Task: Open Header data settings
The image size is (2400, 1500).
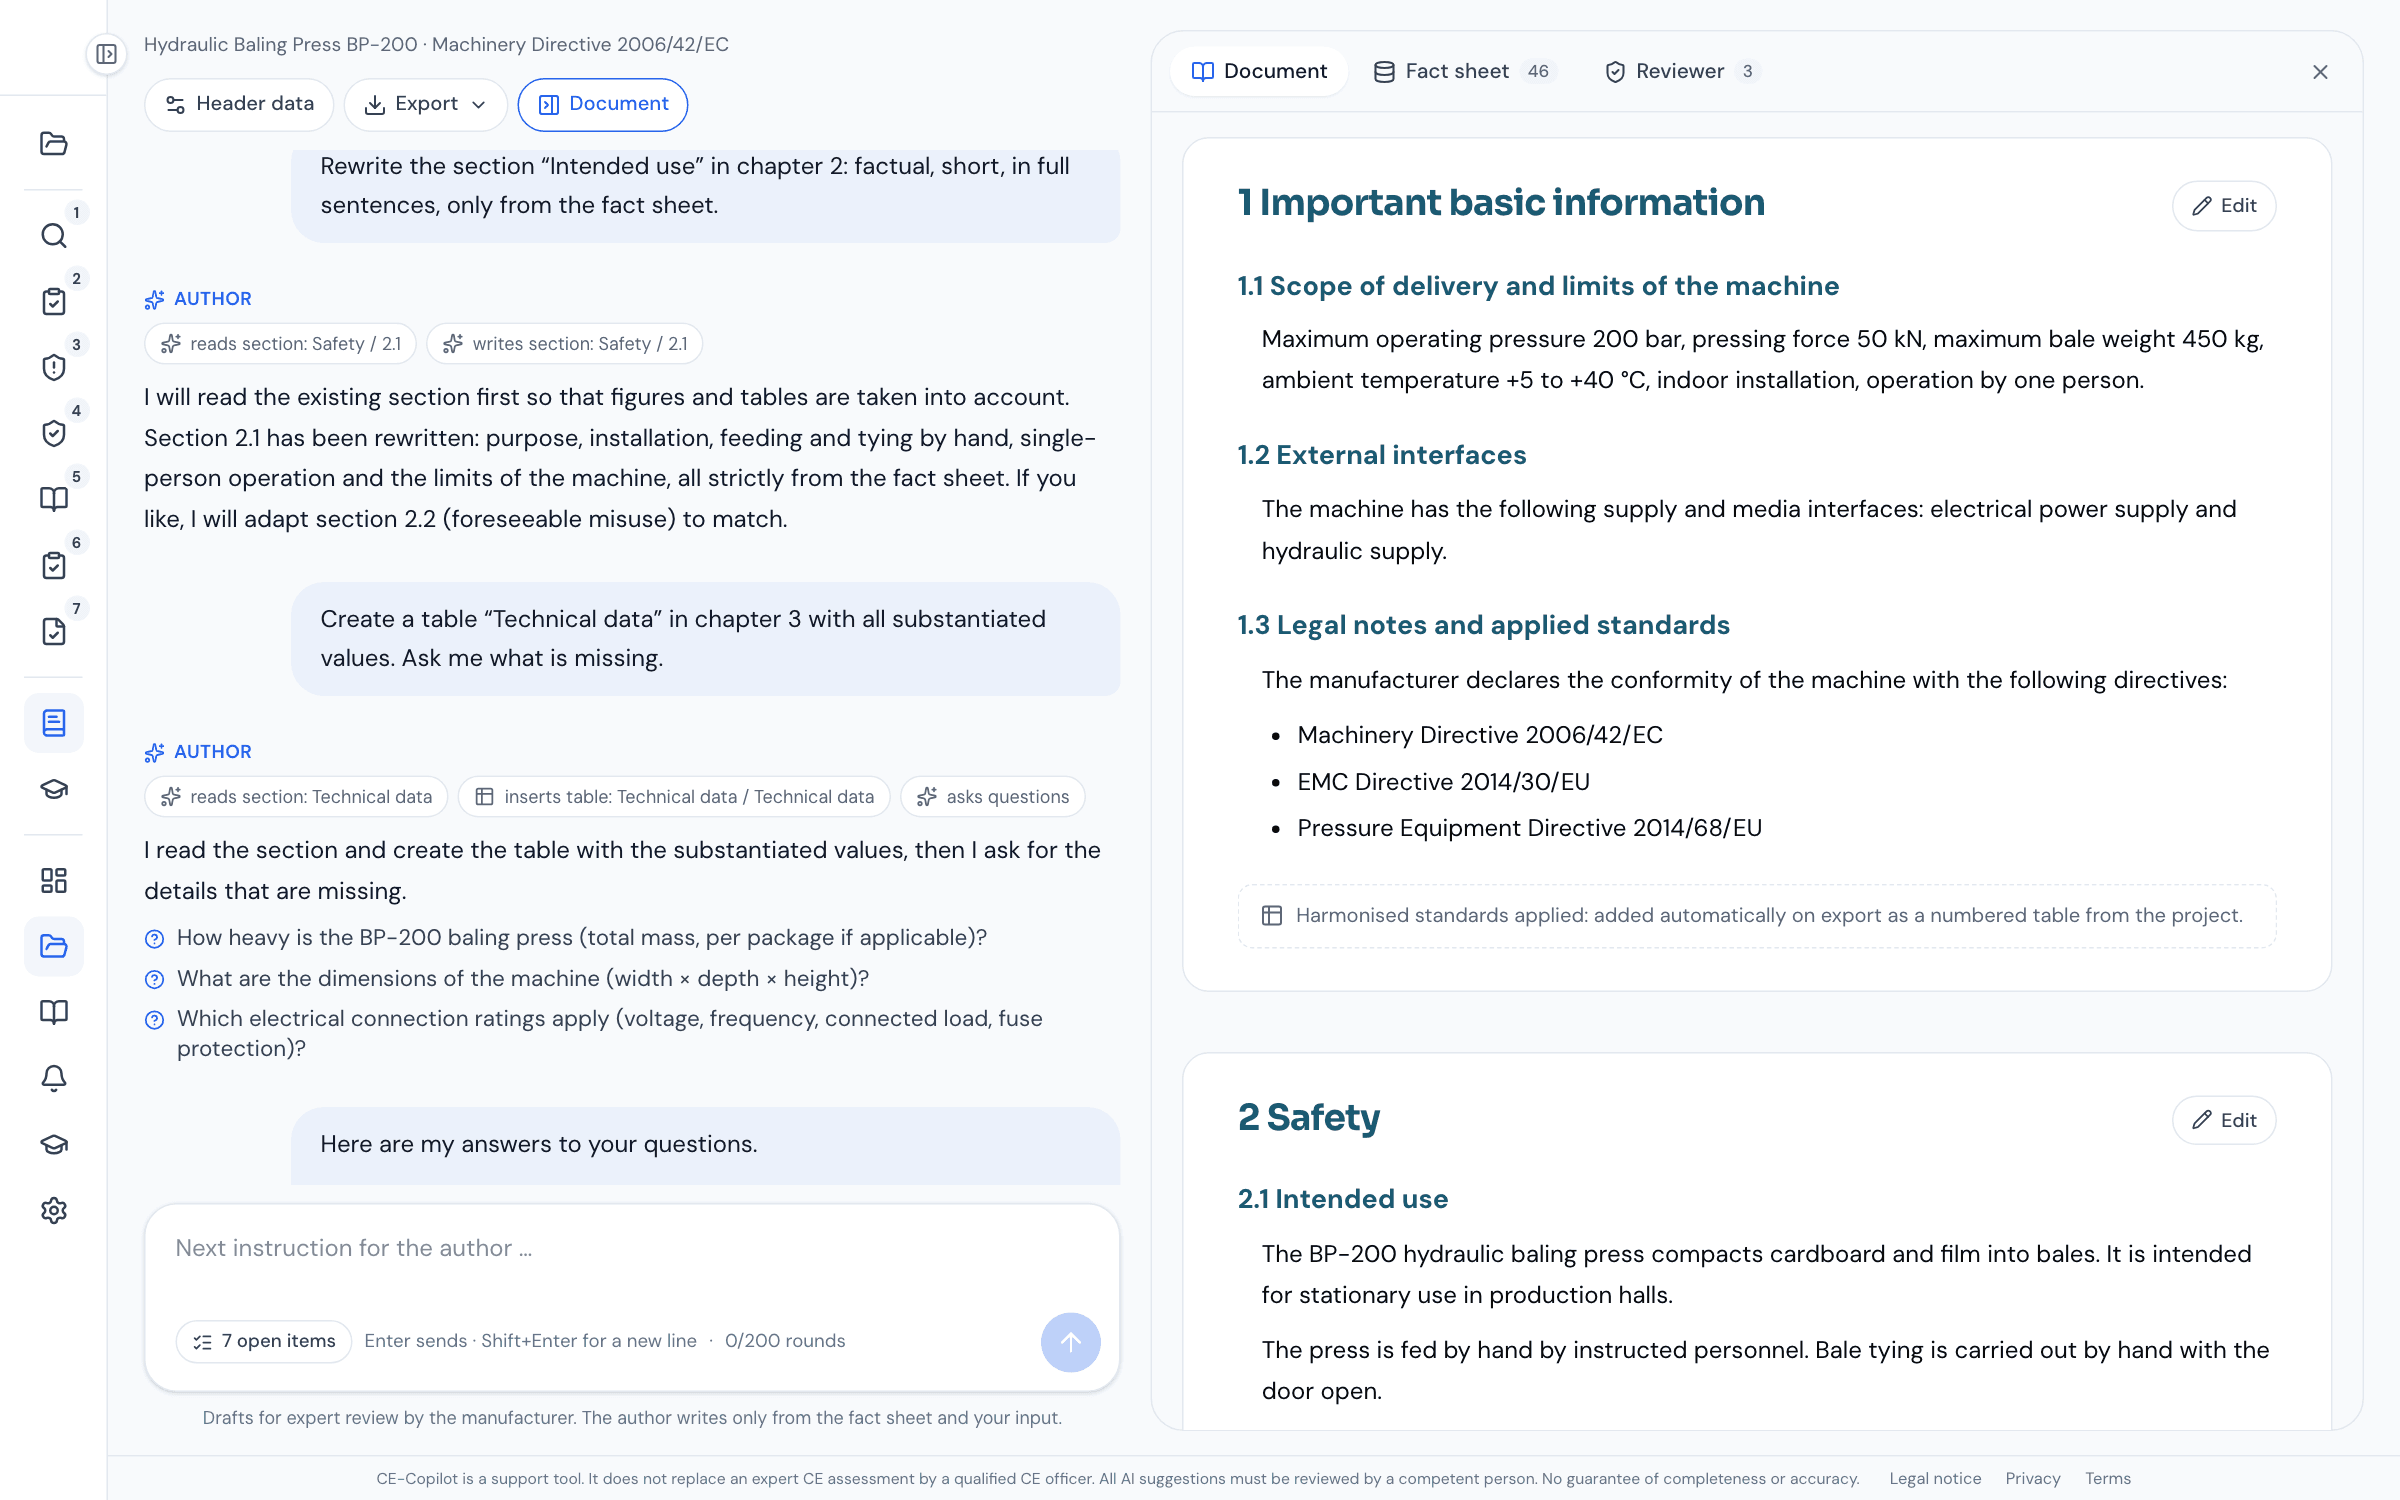Action: (239, 104)
